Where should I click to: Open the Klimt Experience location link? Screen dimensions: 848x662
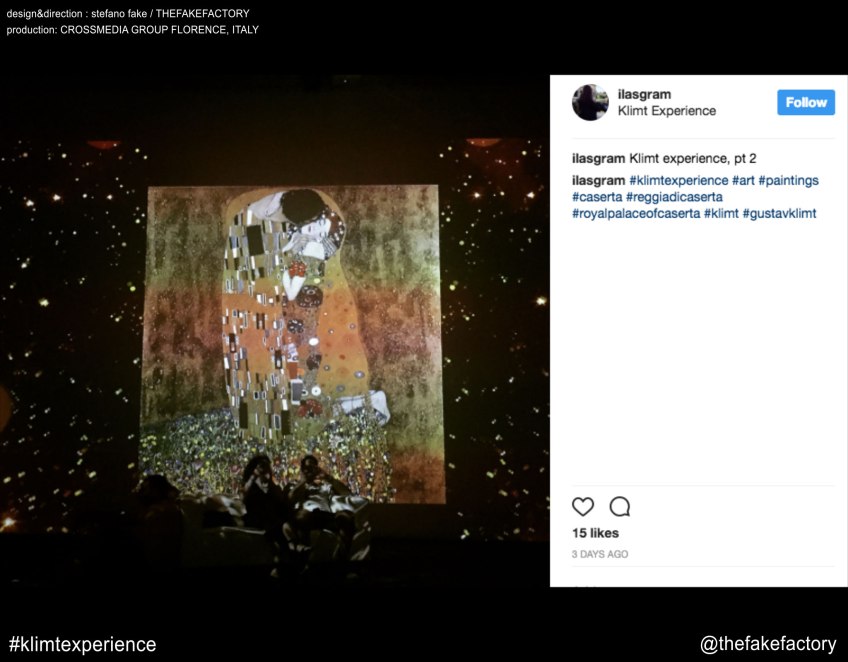[667, 111]
